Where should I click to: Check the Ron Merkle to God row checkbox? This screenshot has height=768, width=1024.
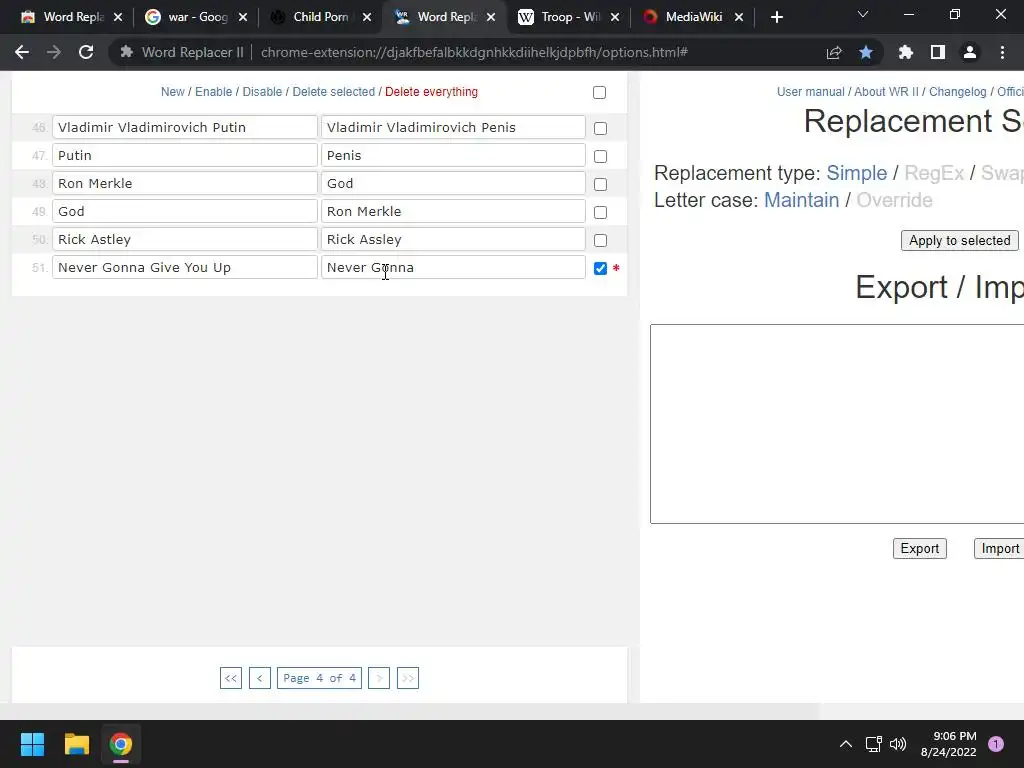[600, 185]
